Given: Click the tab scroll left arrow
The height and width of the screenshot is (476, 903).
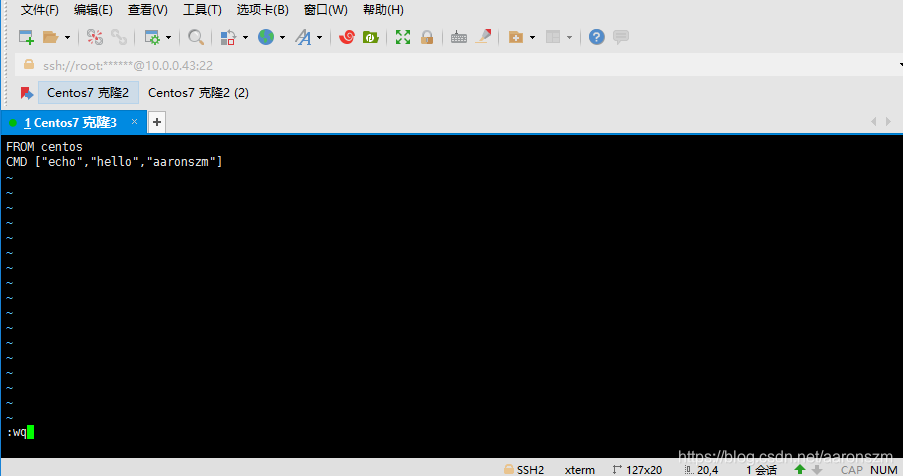Looking at the screenshot, I should [x=874, y=121].
